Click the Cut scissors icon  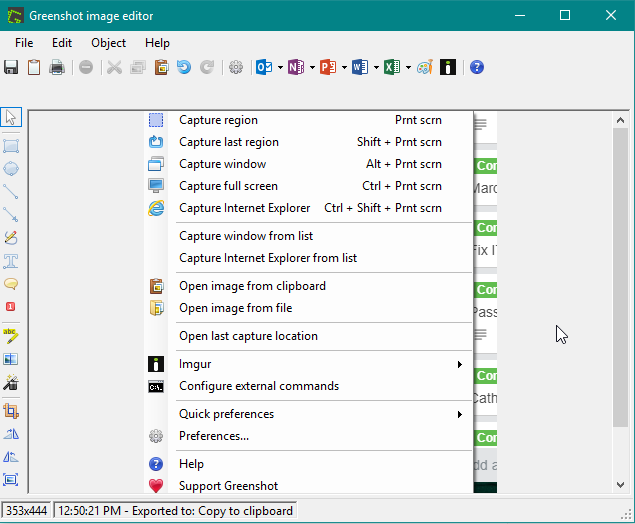coord(115,67)
